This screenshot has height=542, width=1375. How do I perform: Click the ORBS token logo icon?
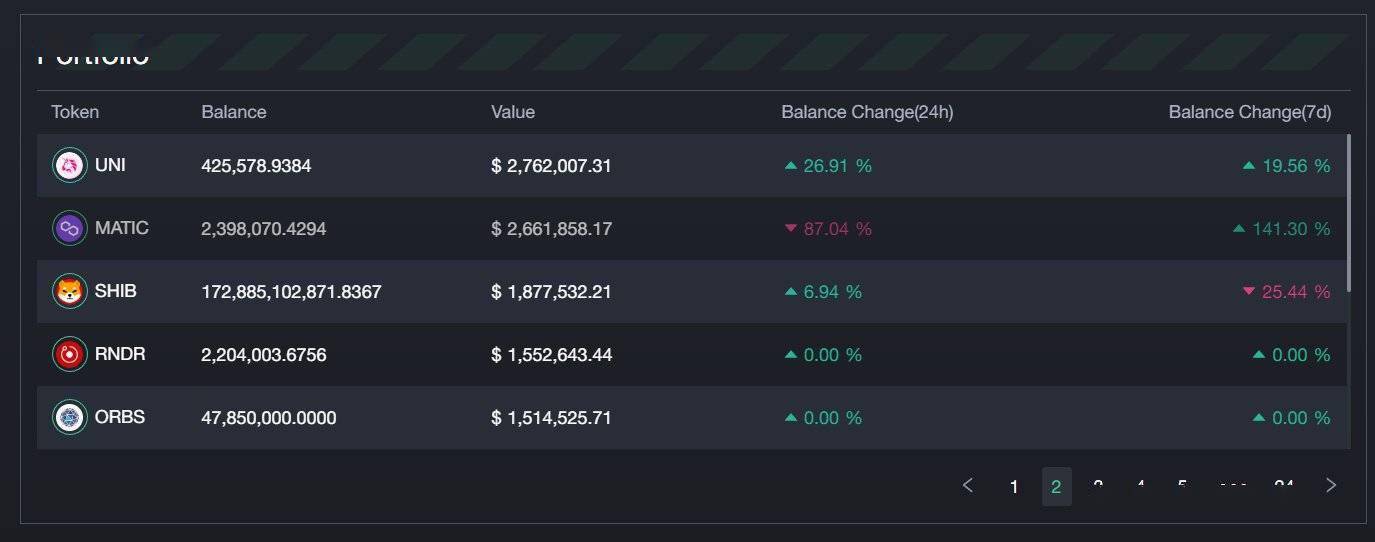click(70, 418)
